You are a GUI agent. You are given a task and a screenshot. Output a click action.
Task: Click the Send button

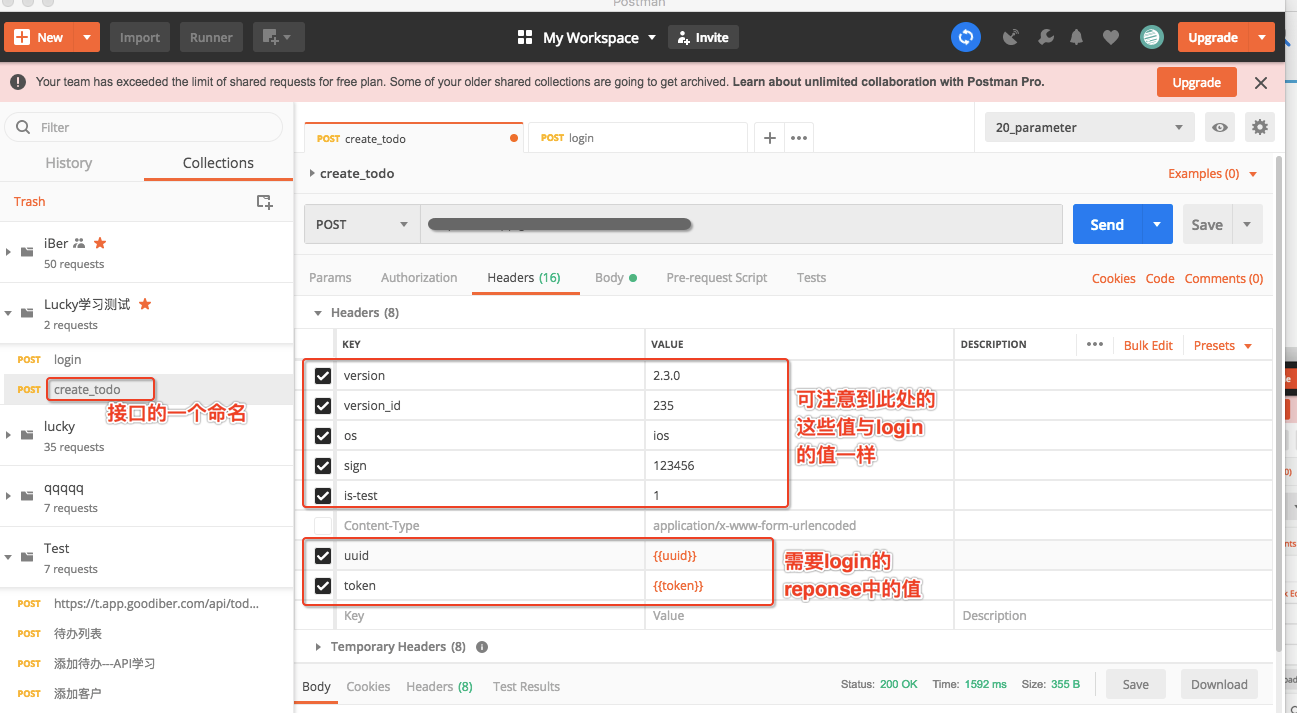(x=1107, y=224)
